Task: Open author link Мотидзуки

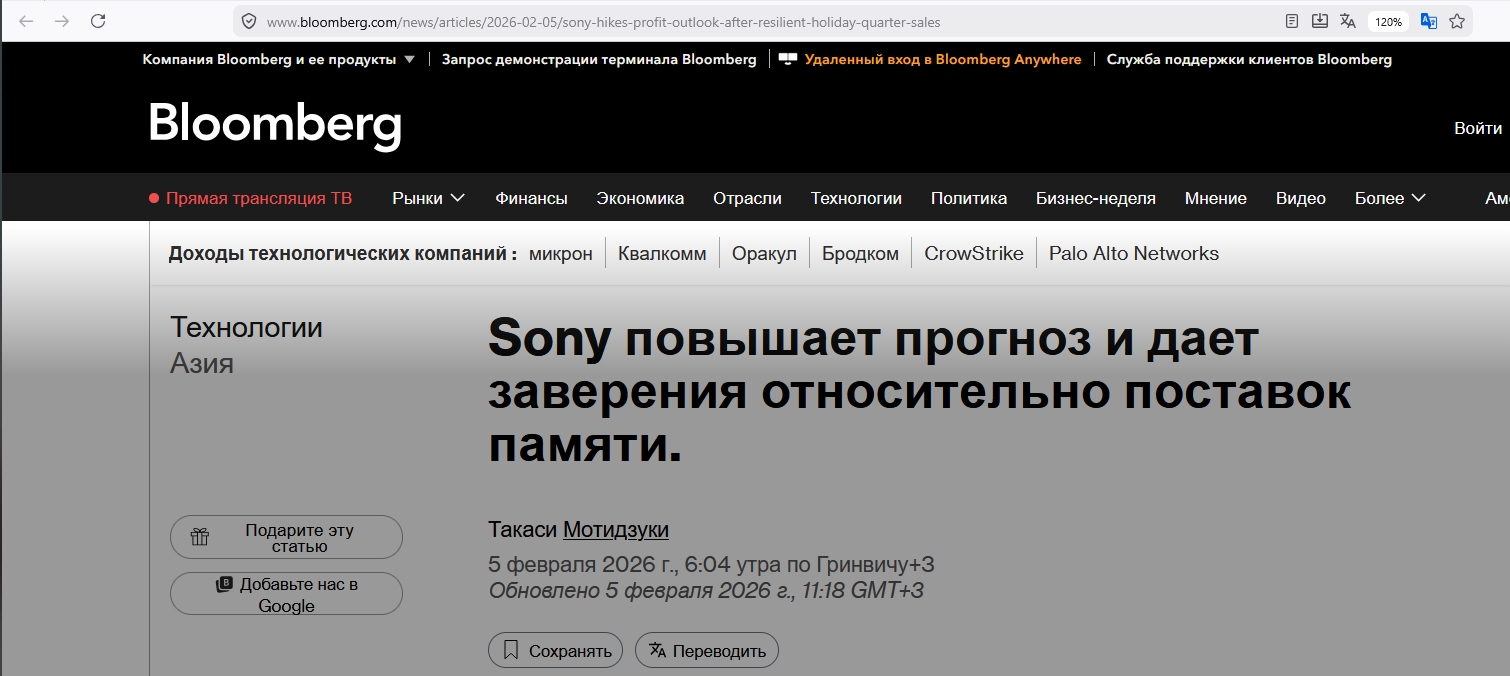Action: tap(616, 530)
